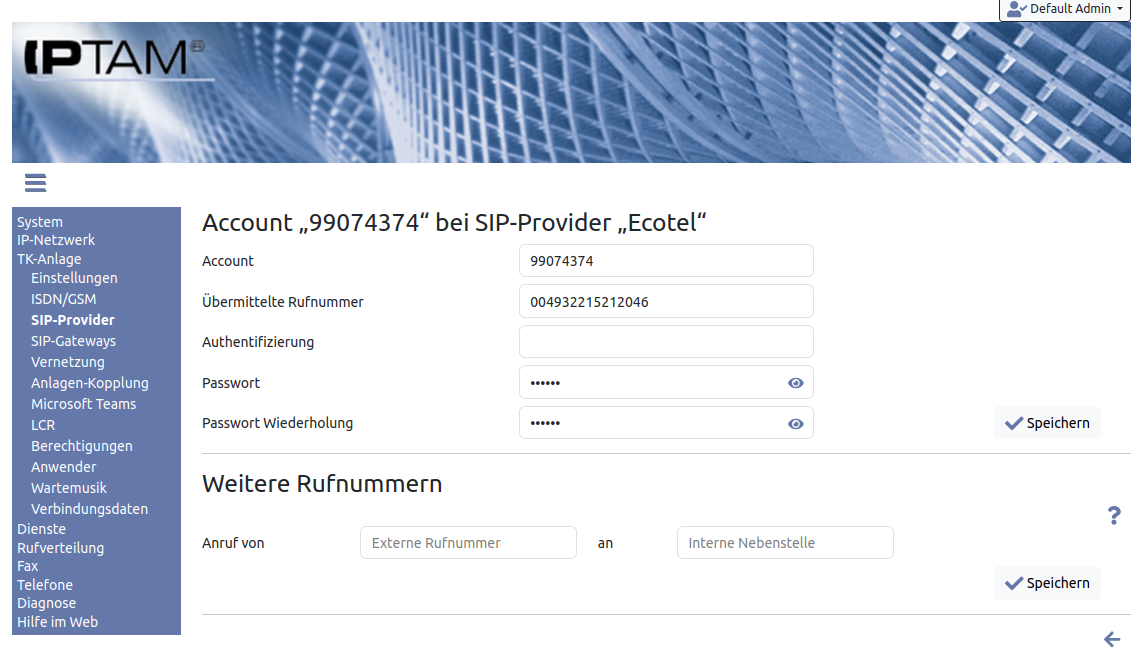
Task: Click the Authentifizierung text field
Action: coord(666,342)
